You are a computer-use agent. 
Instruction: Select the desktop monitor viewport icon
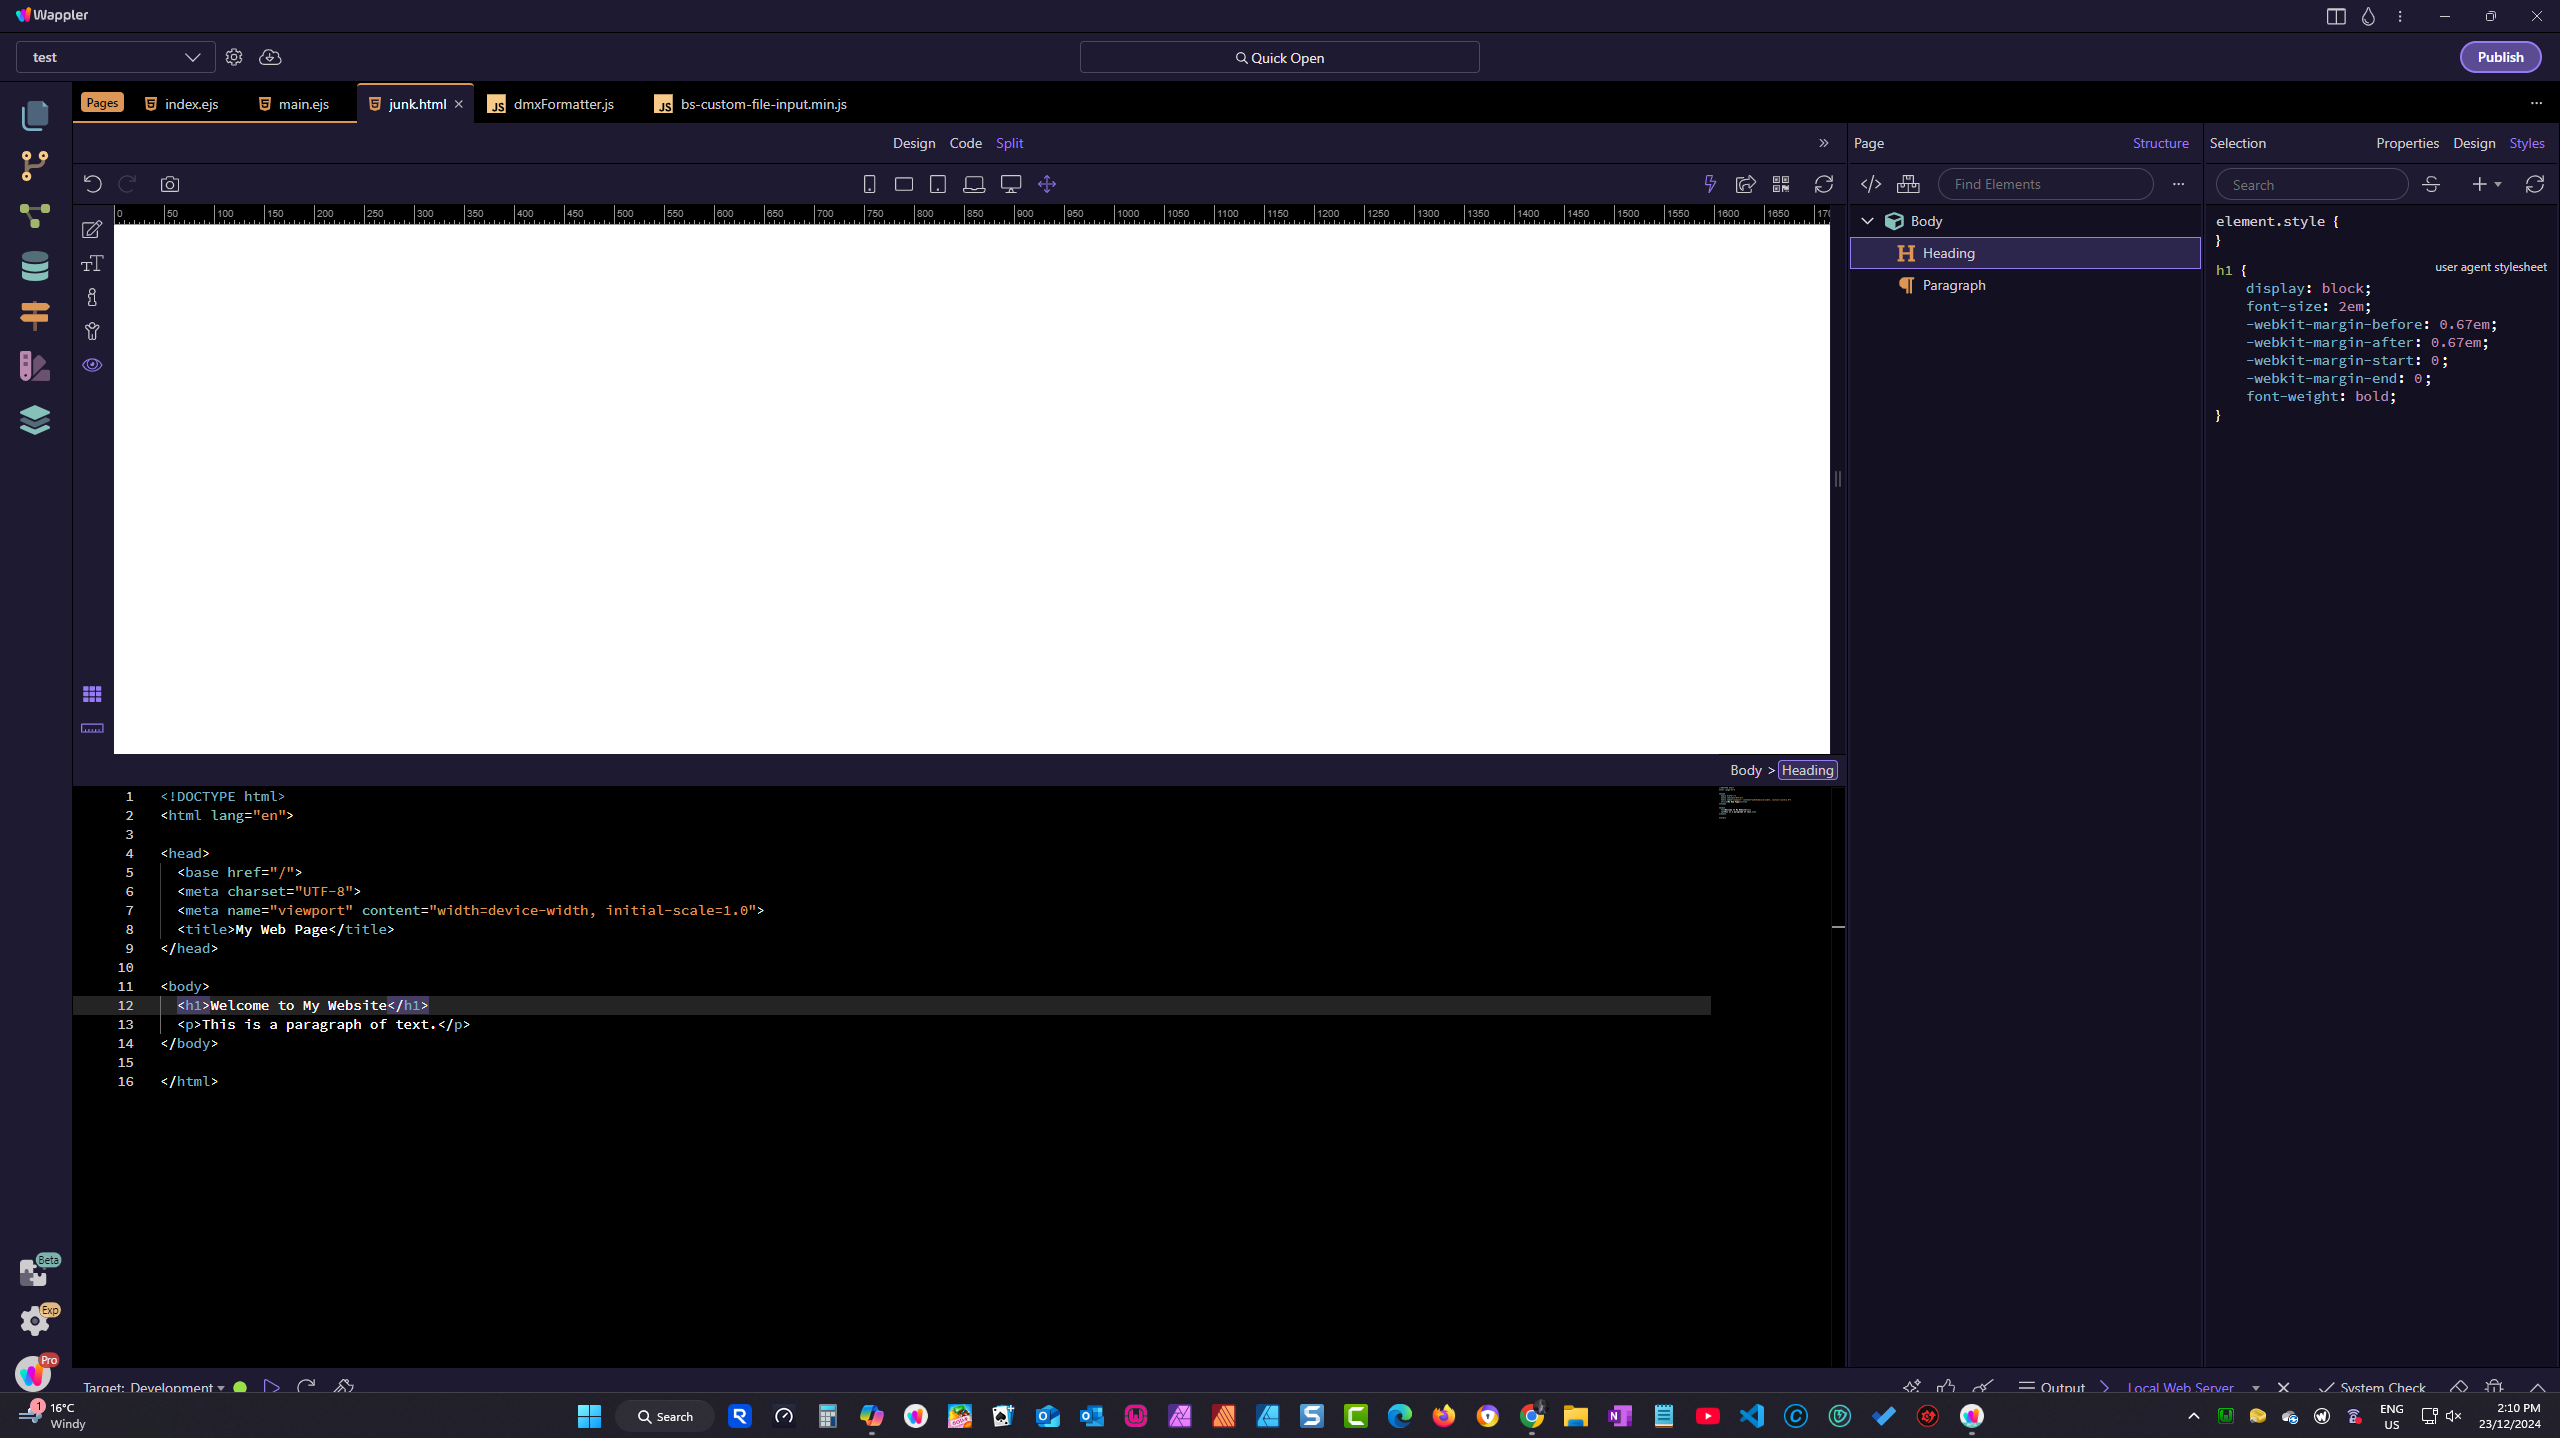1011,184
